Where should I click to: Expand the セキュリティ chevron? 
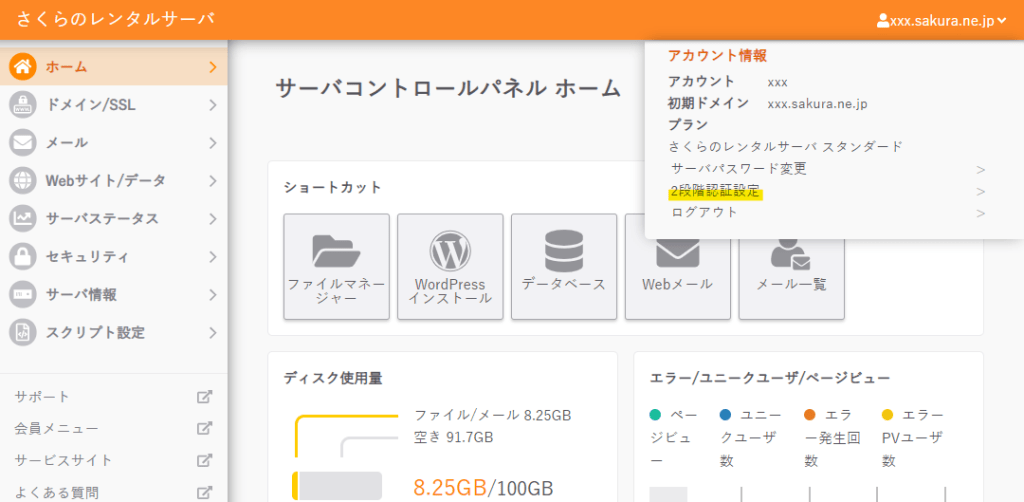(213, 257)
